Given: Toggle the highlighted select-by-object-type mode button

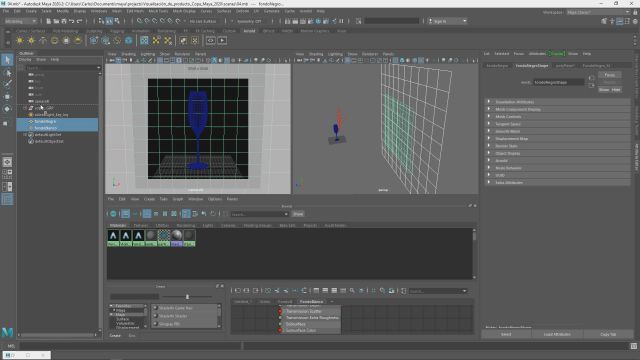Looking at the screenshot, I should point(109,21).
